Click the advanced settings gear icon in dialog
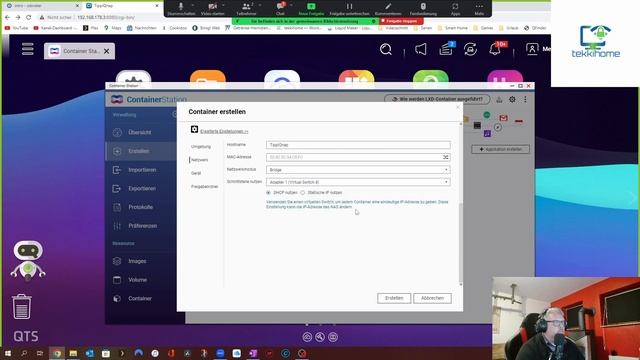This screenshot has width=640, height=360. tap(194, 129)
